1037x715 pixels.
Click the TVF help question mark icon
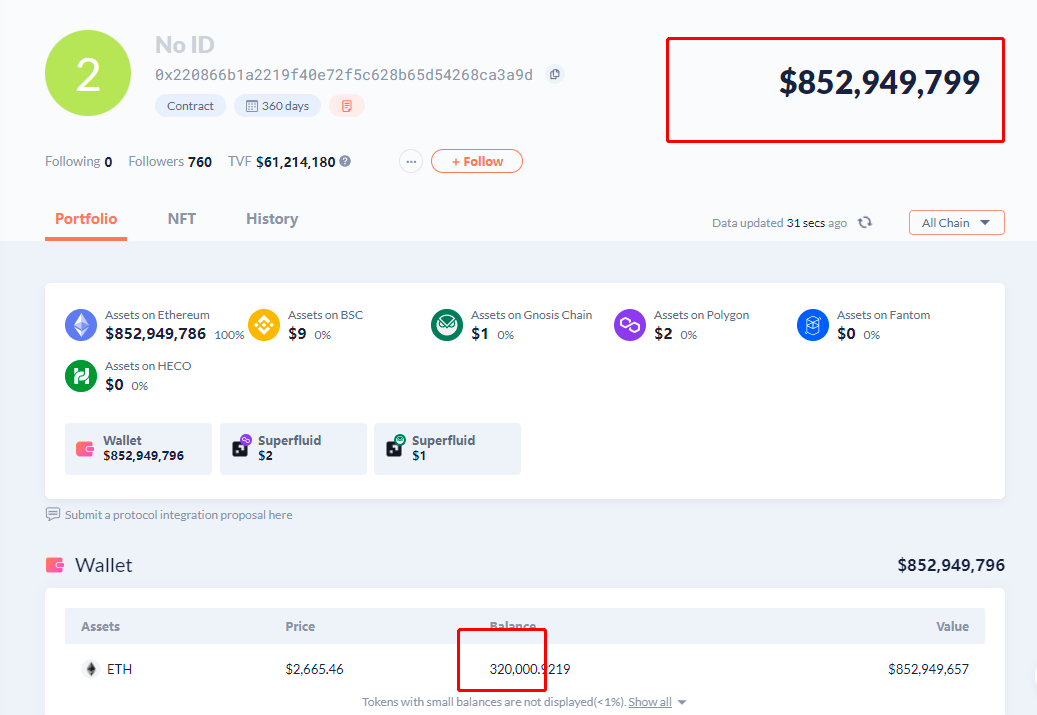coord(345,161)
